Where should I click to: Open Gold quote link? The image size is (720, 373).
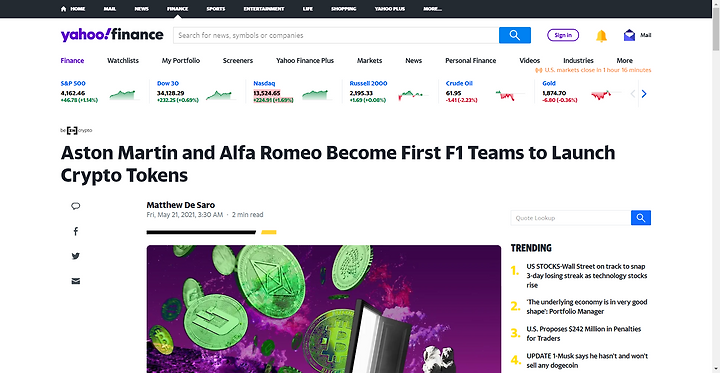[x=549, y=84]
